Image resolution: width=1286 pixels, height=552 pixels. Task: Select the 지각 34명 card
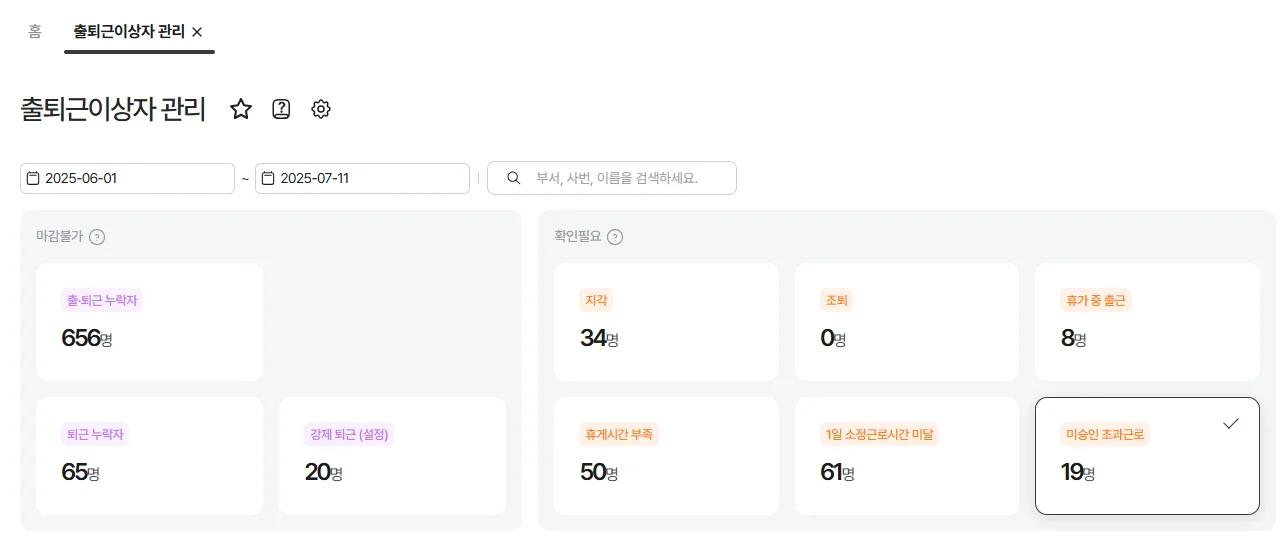[666, 322]
